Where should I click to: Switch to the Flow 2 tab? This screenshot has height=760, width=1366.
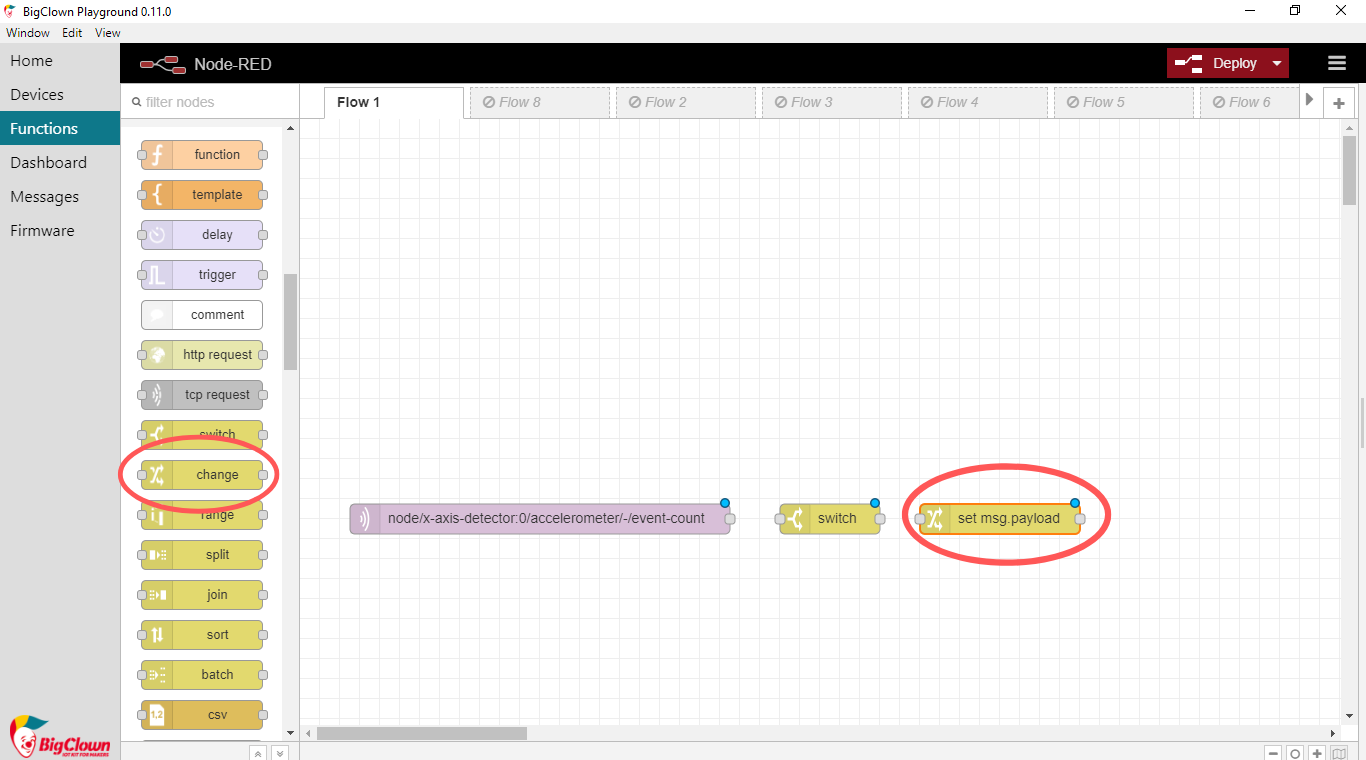point(686,102)
